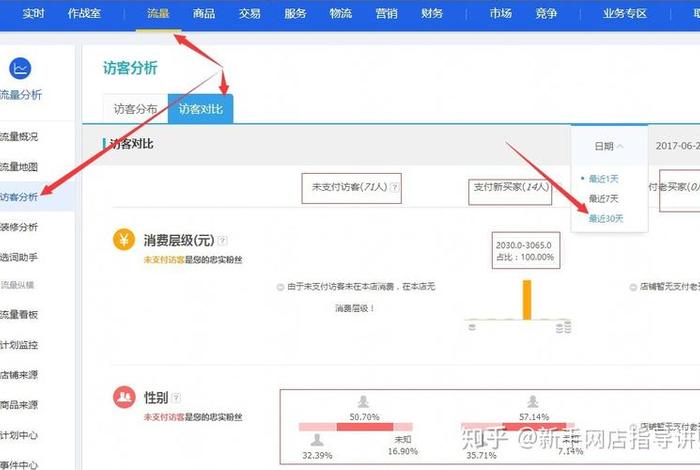Open the 业务专区 top menu
700x470 pixels.
[x=625, y=13]
